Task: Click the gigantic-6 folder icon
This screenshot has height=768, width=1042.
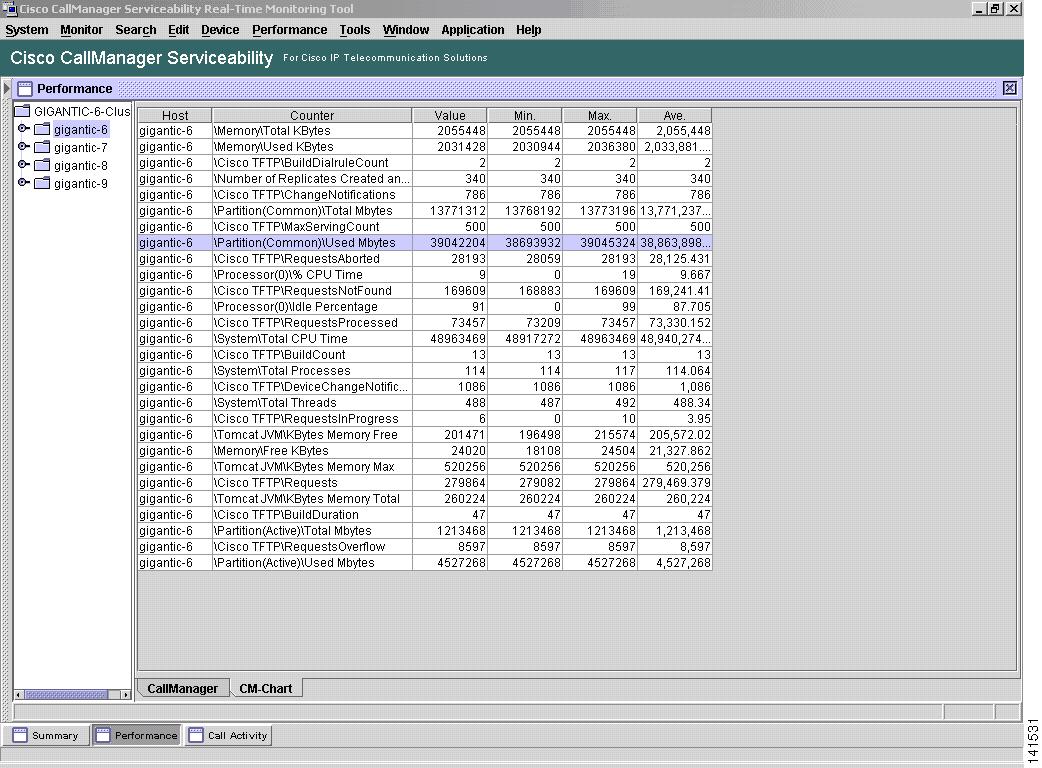Action: (x=42, y=129)
